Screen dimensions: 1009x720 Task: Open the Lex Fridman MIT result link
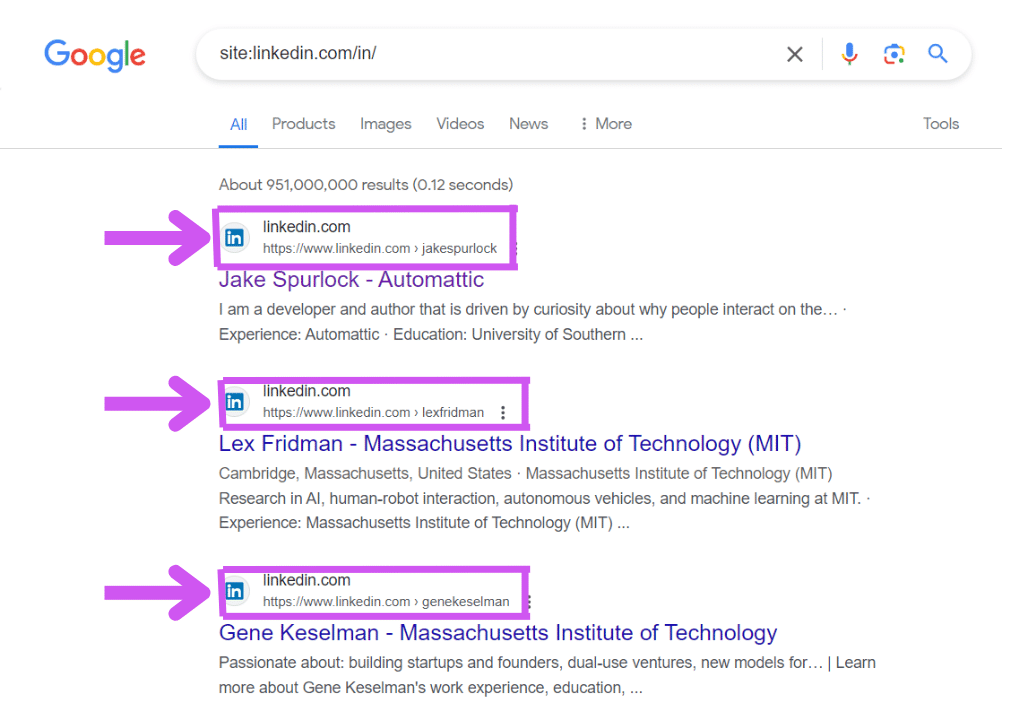coord(510,444)
